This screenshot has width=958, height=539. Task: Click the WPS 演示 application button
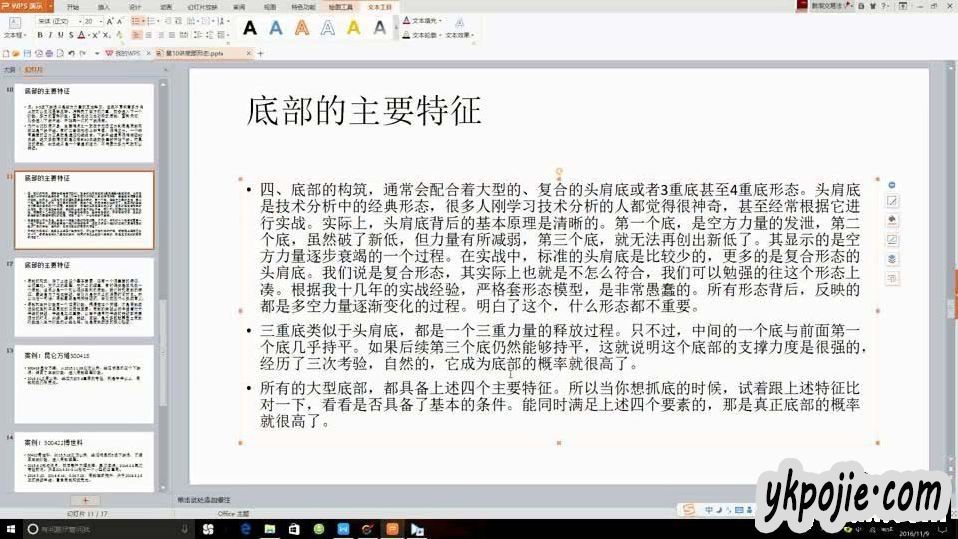[x=28, y=6]
